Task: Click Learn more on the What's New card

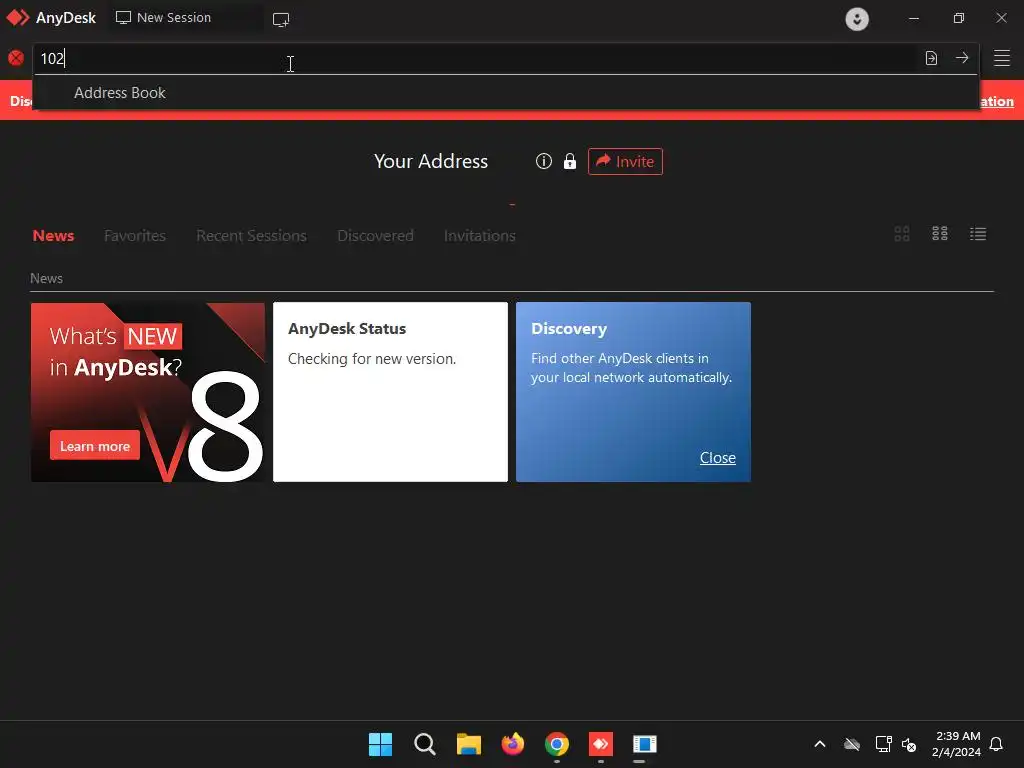Action: click(95, 446)
